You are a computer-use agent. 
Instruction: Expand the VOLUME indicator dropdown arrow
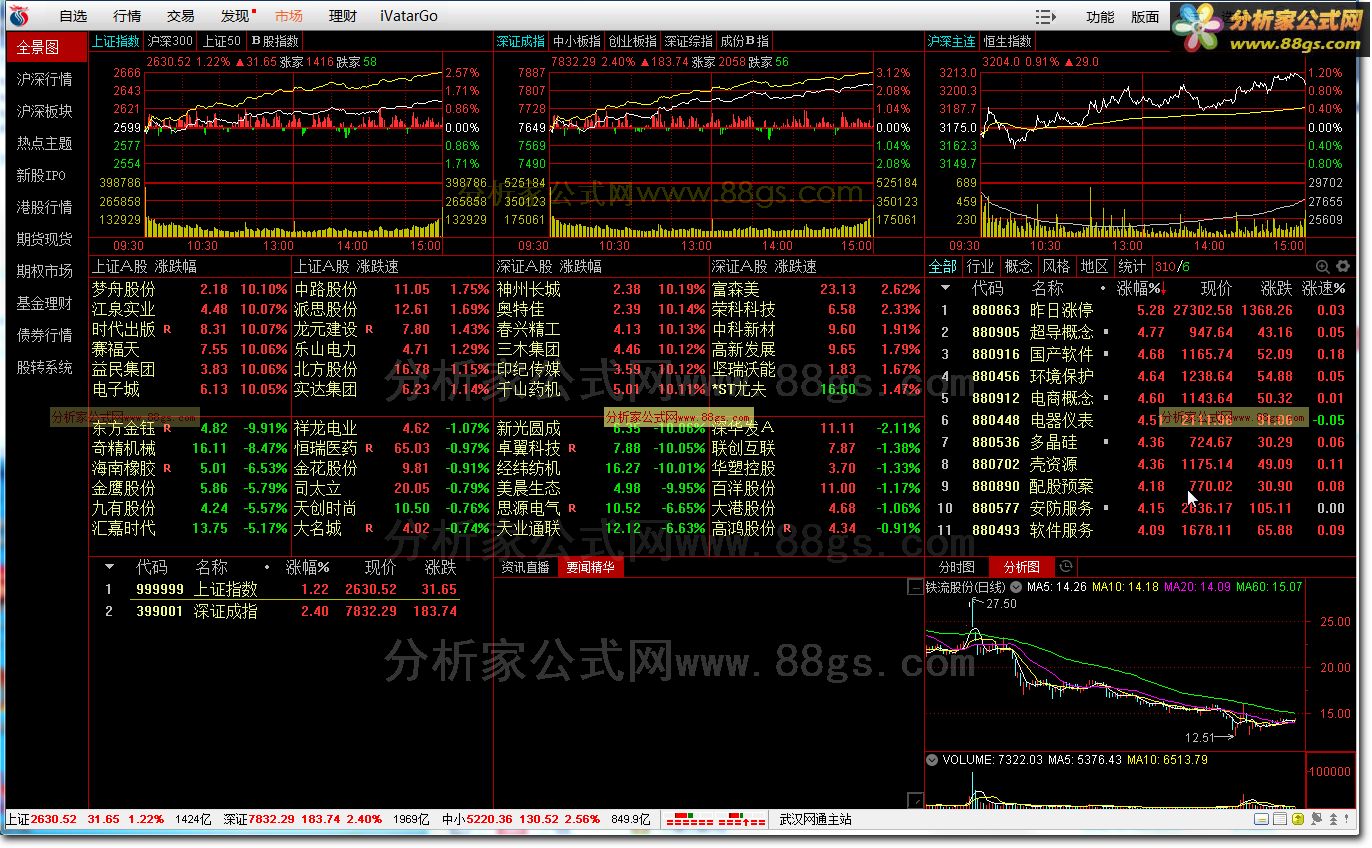(933, 760)
